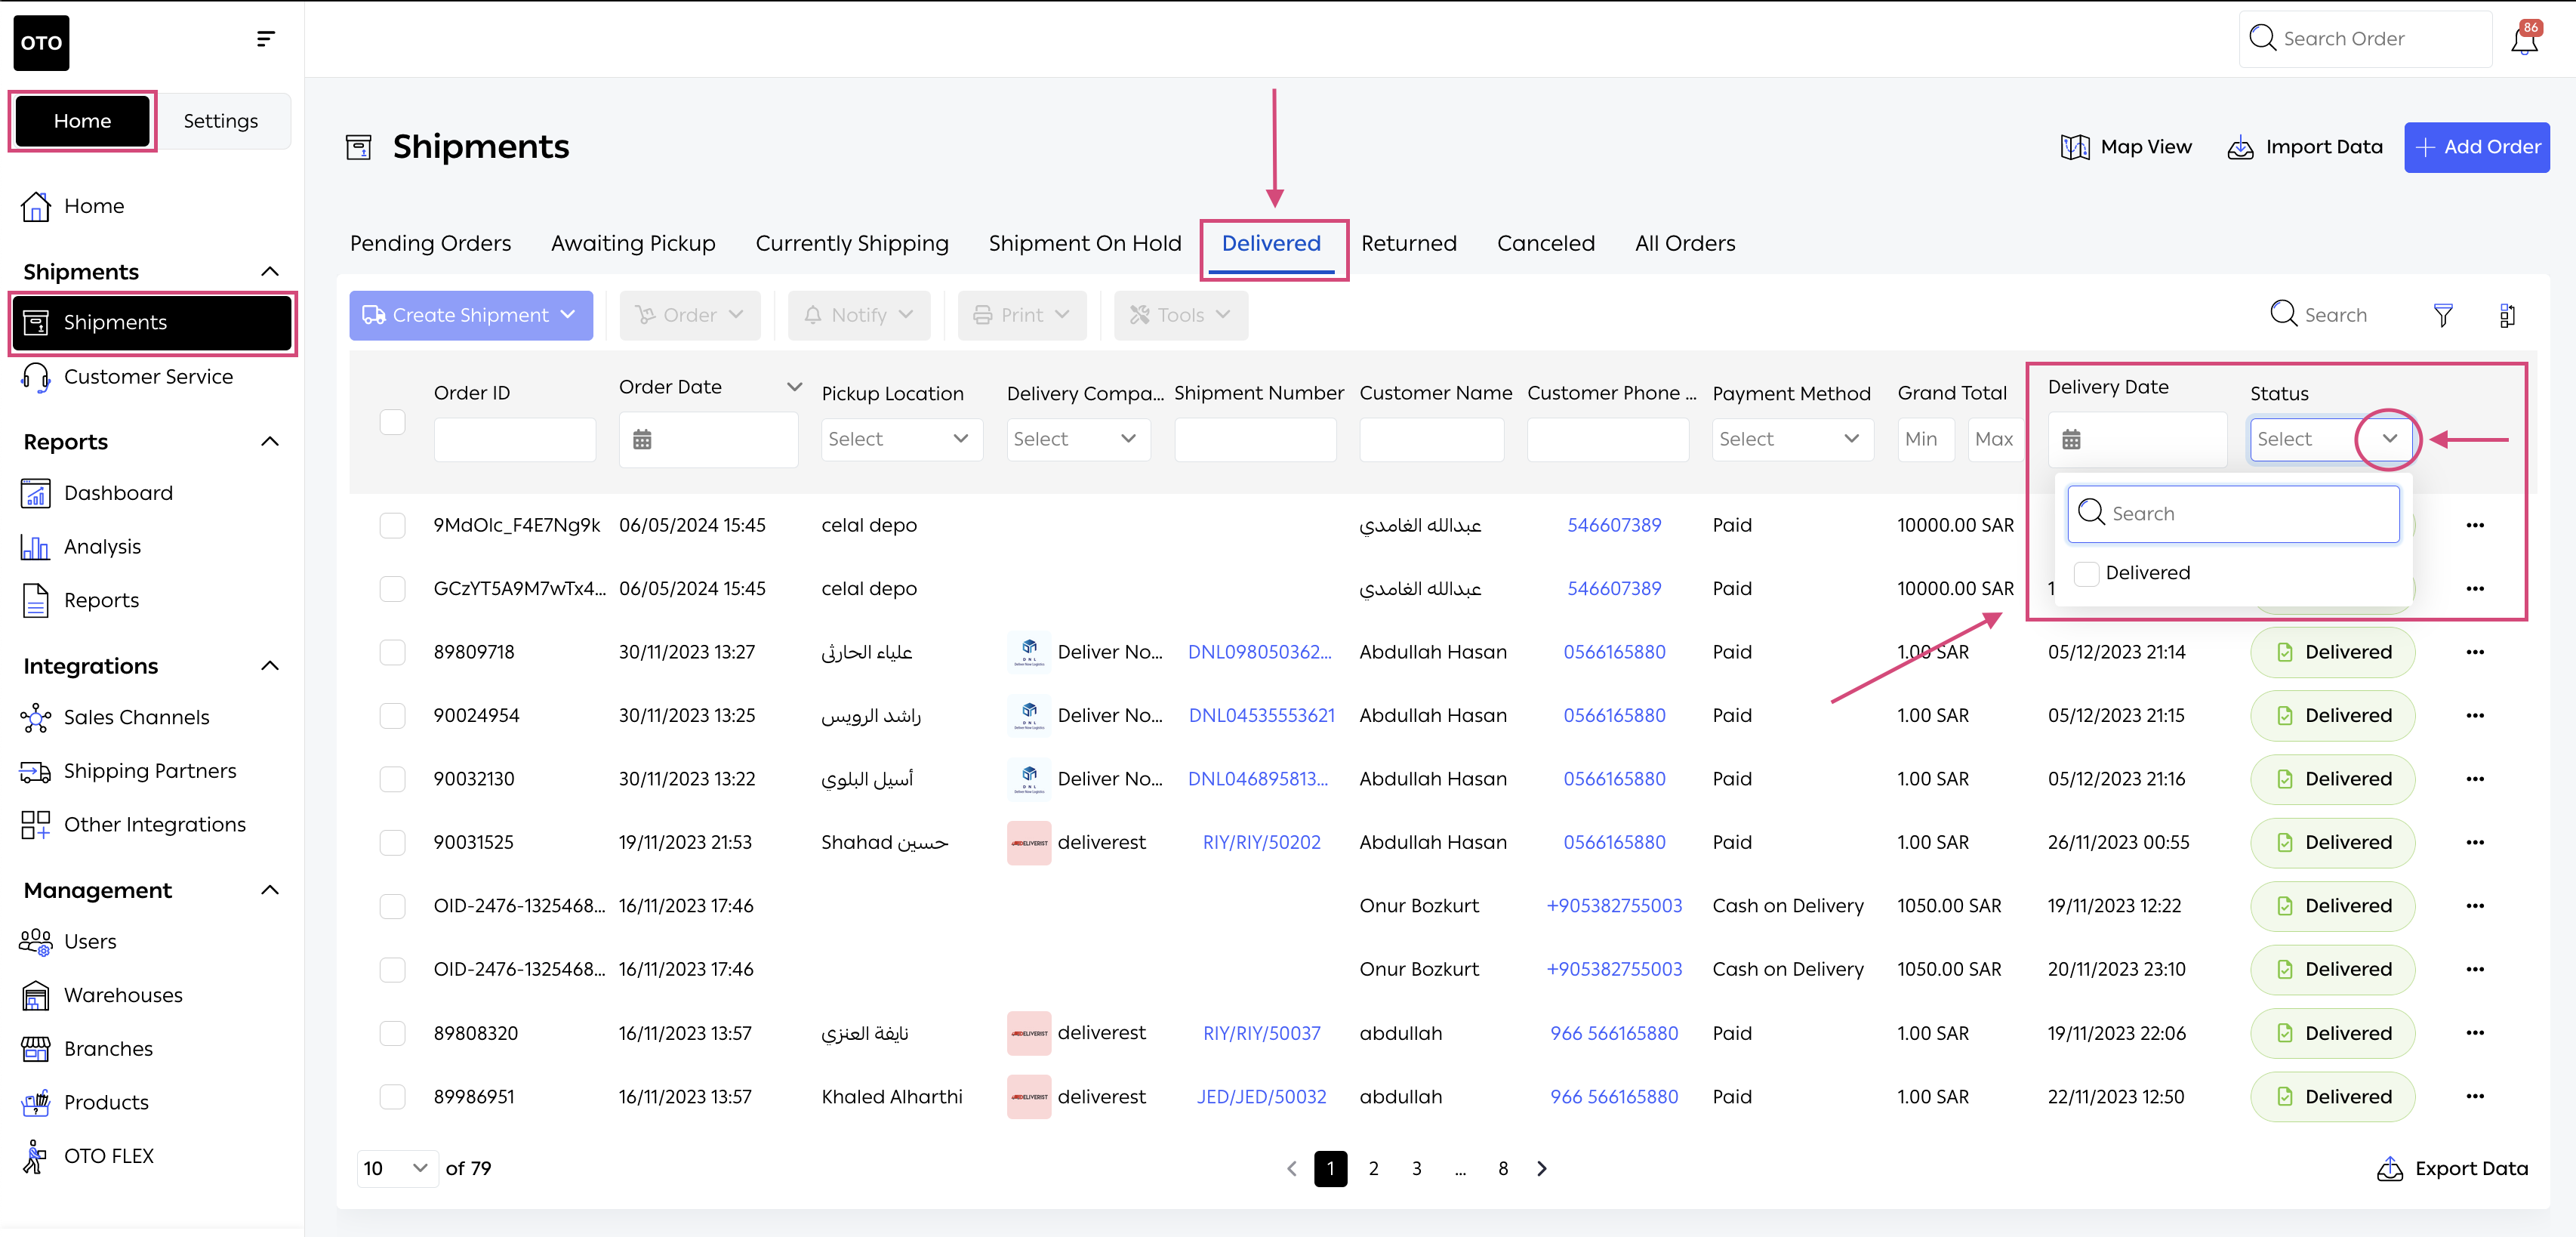Viewport: 2576px width, 1237px height.
Task: Click the Delivery Date calendar icon
Action: coord(2071,440)
